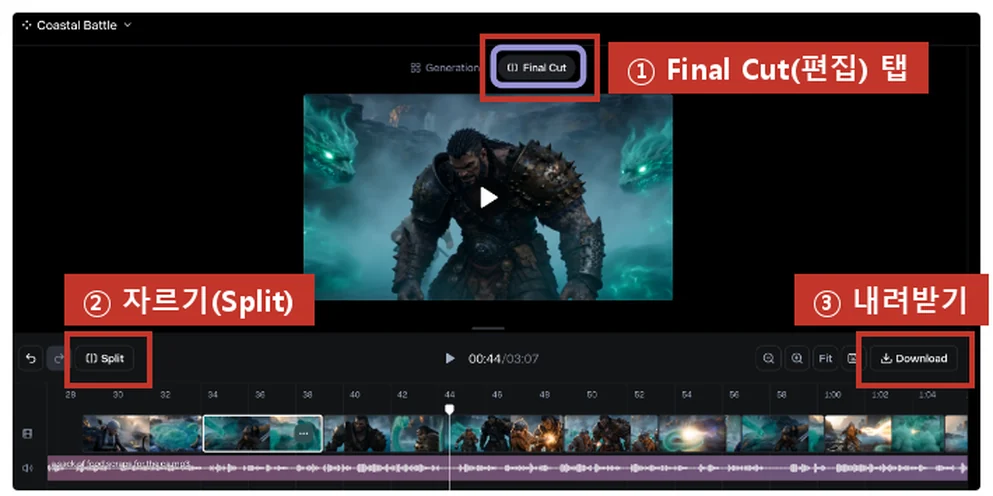Switch to the Generation tab
993x496 pixels.
445,68
